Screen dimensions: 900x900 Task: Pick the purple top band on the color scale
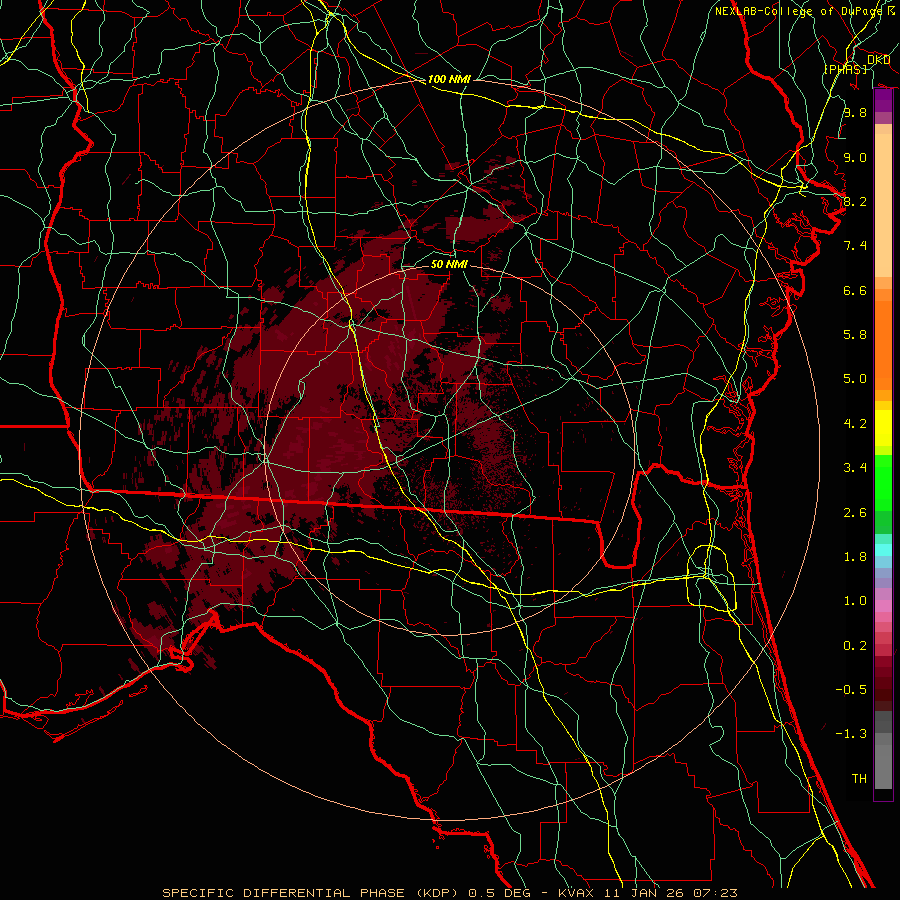point(883,100)
